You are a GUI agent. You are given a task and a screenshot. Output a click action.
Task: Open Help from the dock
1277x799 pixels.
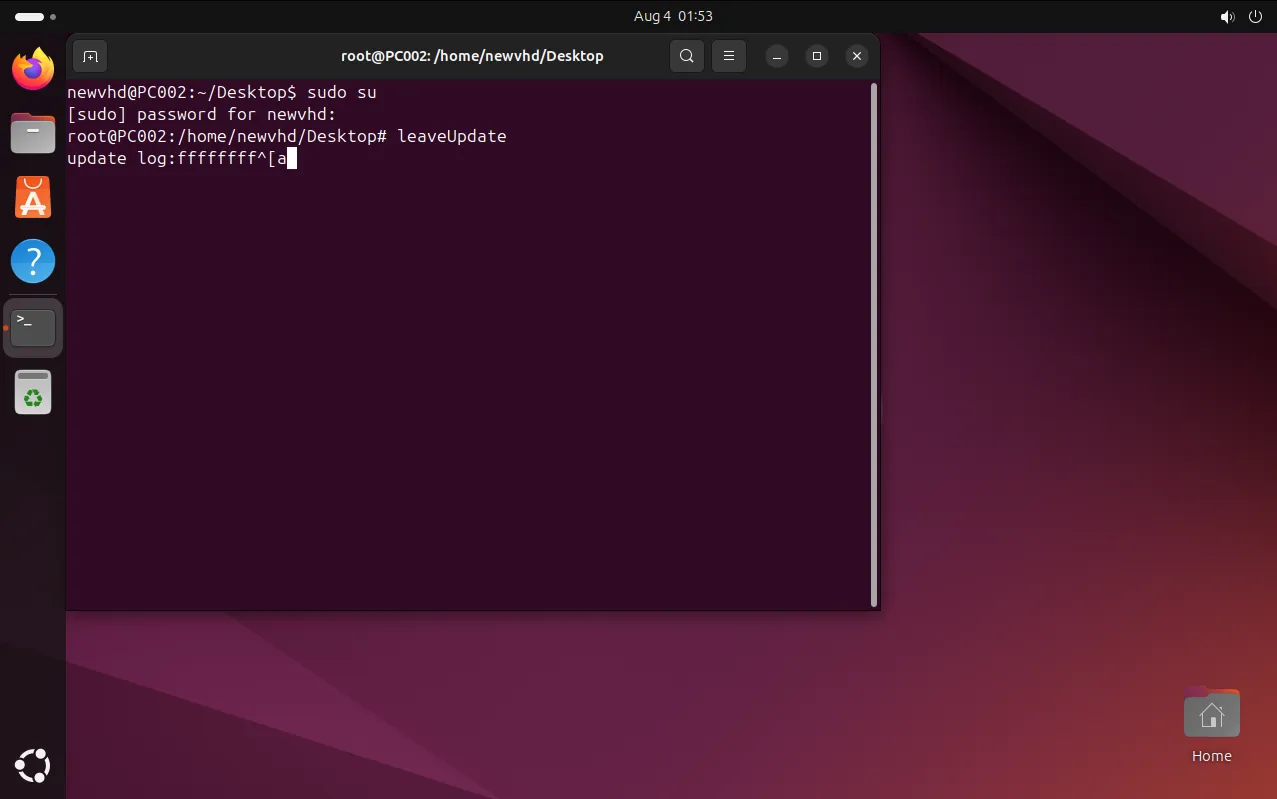tap(33, 262)
